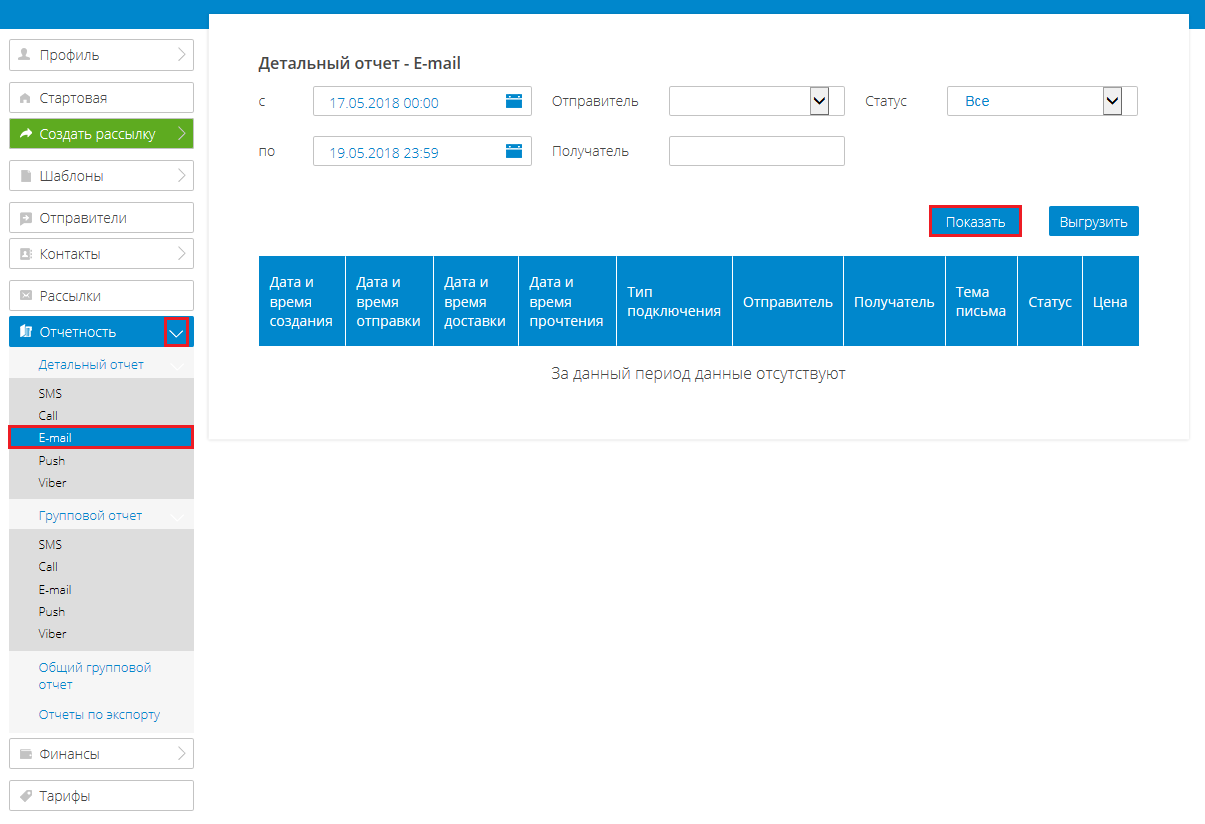
Task: Open the Отправители section
Action: click(101, 218)
